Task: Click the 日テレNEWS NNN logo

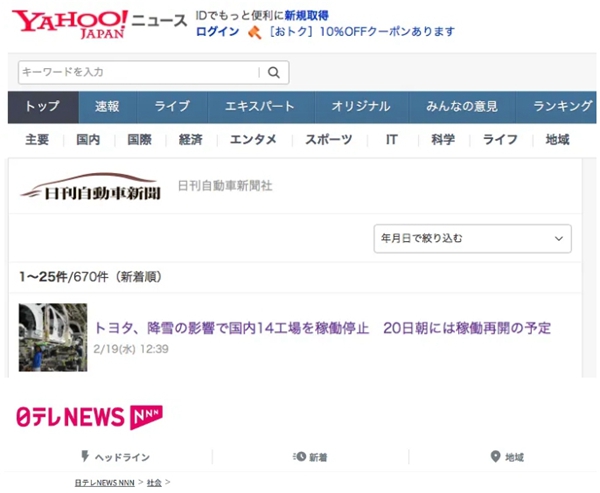Action: [x=90, y=417]
